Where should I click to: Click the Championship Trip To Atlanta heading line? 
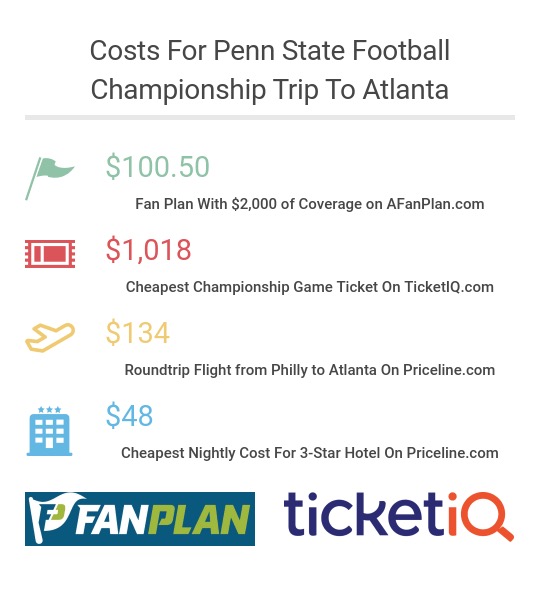pos(270,90)
